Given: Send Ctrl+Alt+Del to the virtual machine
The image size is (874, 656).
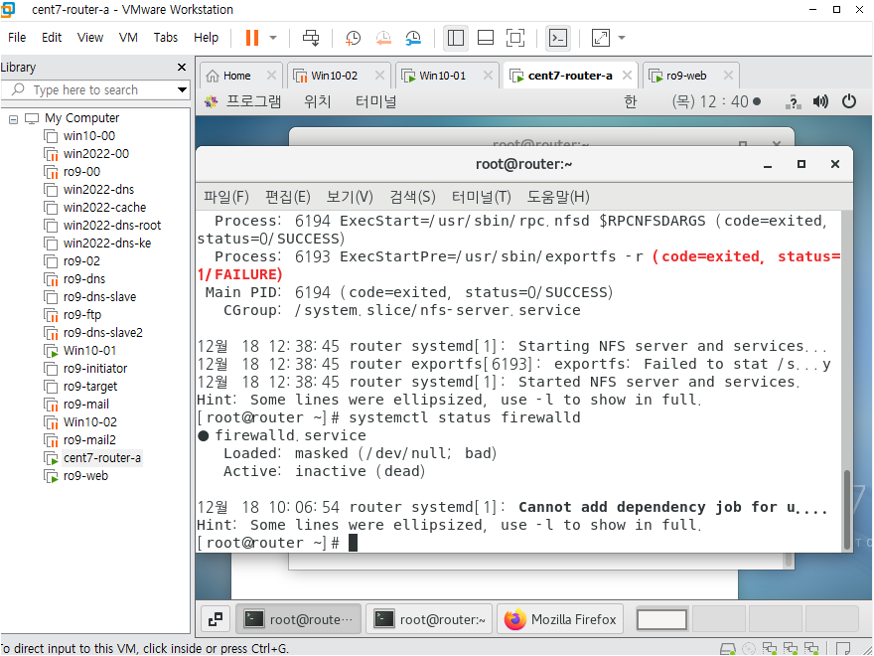Looking at the screenshot, I should pyautogui.click(x=311, y=38).
